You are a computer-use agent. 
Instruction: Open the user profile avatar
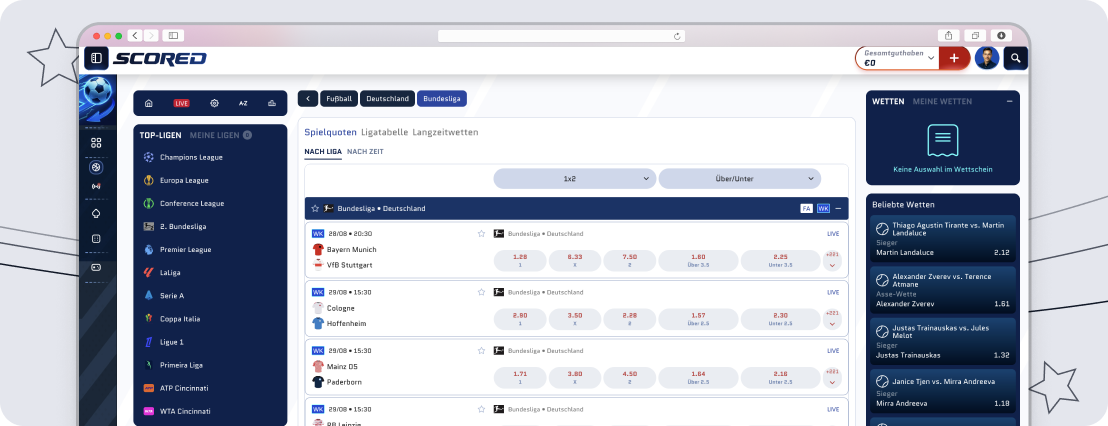pos(987,58)
